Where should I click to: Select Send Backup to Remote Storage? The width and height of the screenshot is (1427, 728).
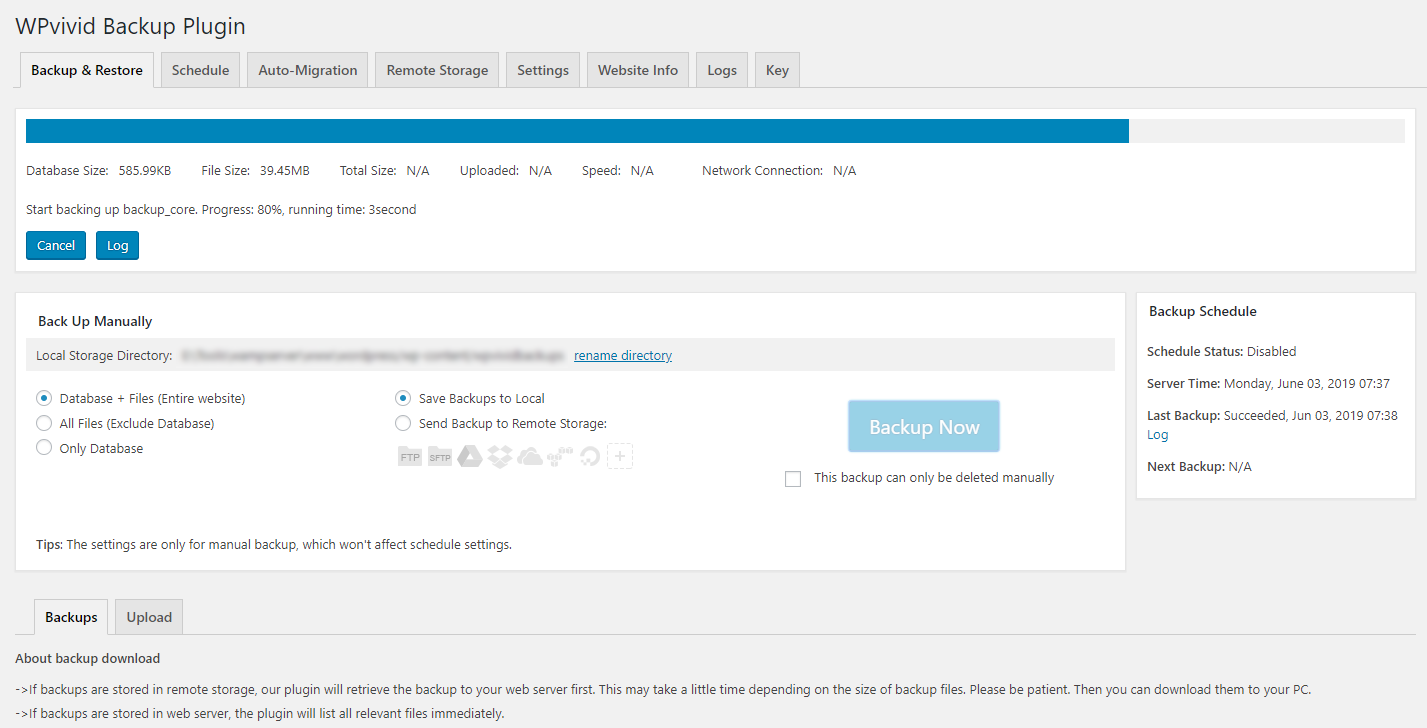(x=403, y=423)
